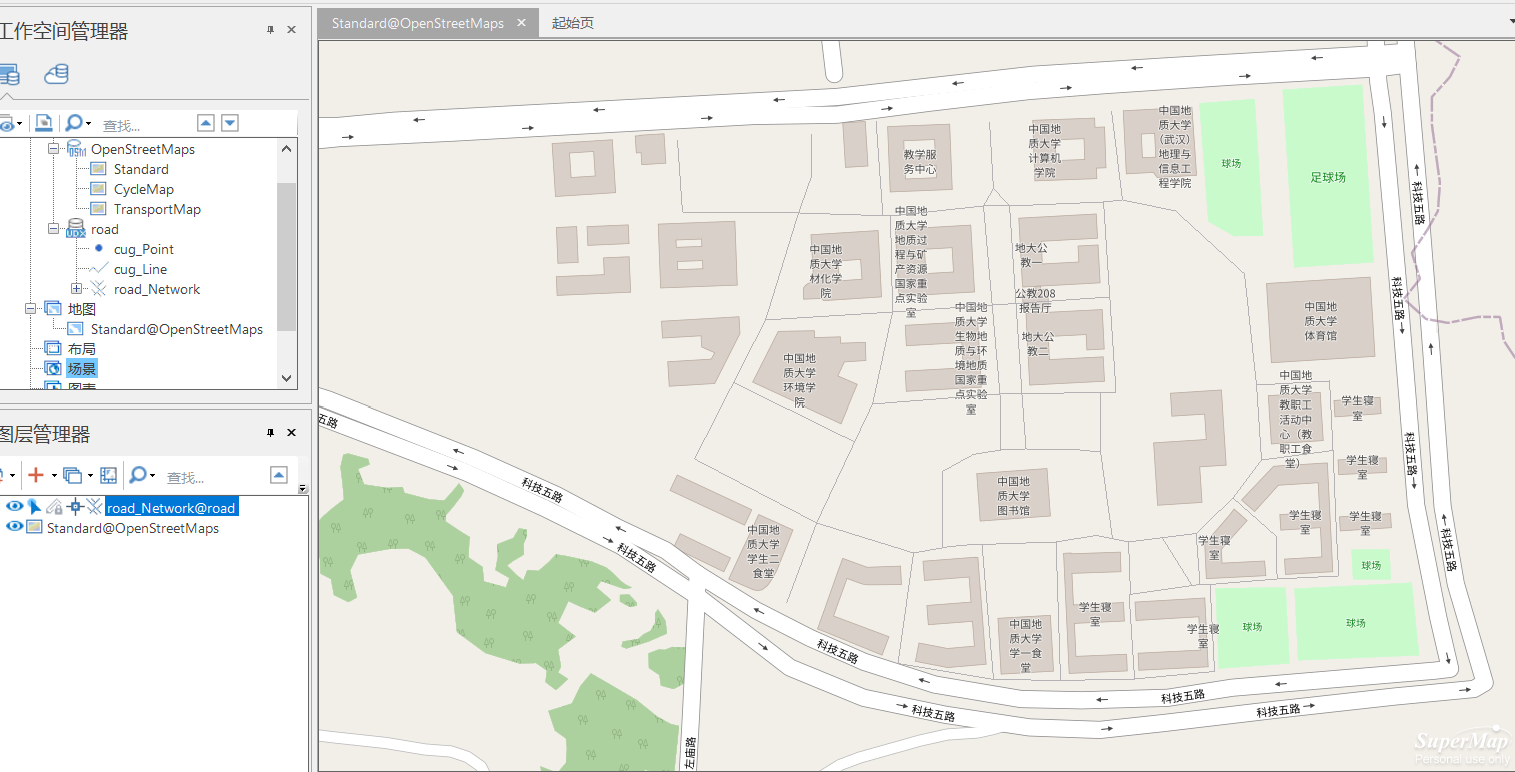The image size is (1515, 772).
Task: Collapse the OpenStreetMaps datasource node
Action: pos(54,149)
